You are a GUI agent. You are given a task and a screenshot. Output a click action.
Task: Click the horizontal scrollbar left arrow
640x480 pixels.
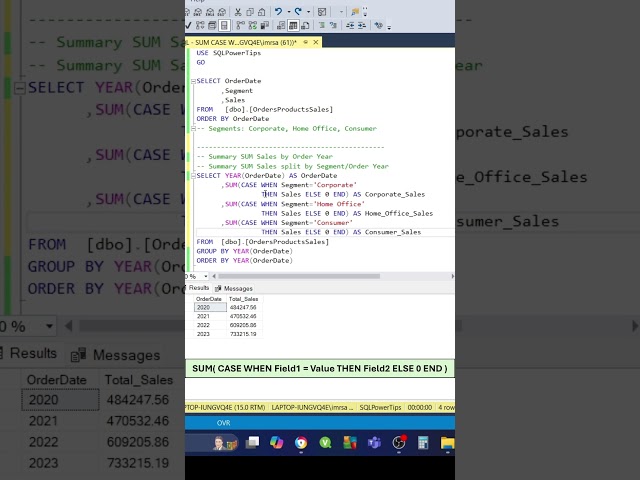(214, 276)
